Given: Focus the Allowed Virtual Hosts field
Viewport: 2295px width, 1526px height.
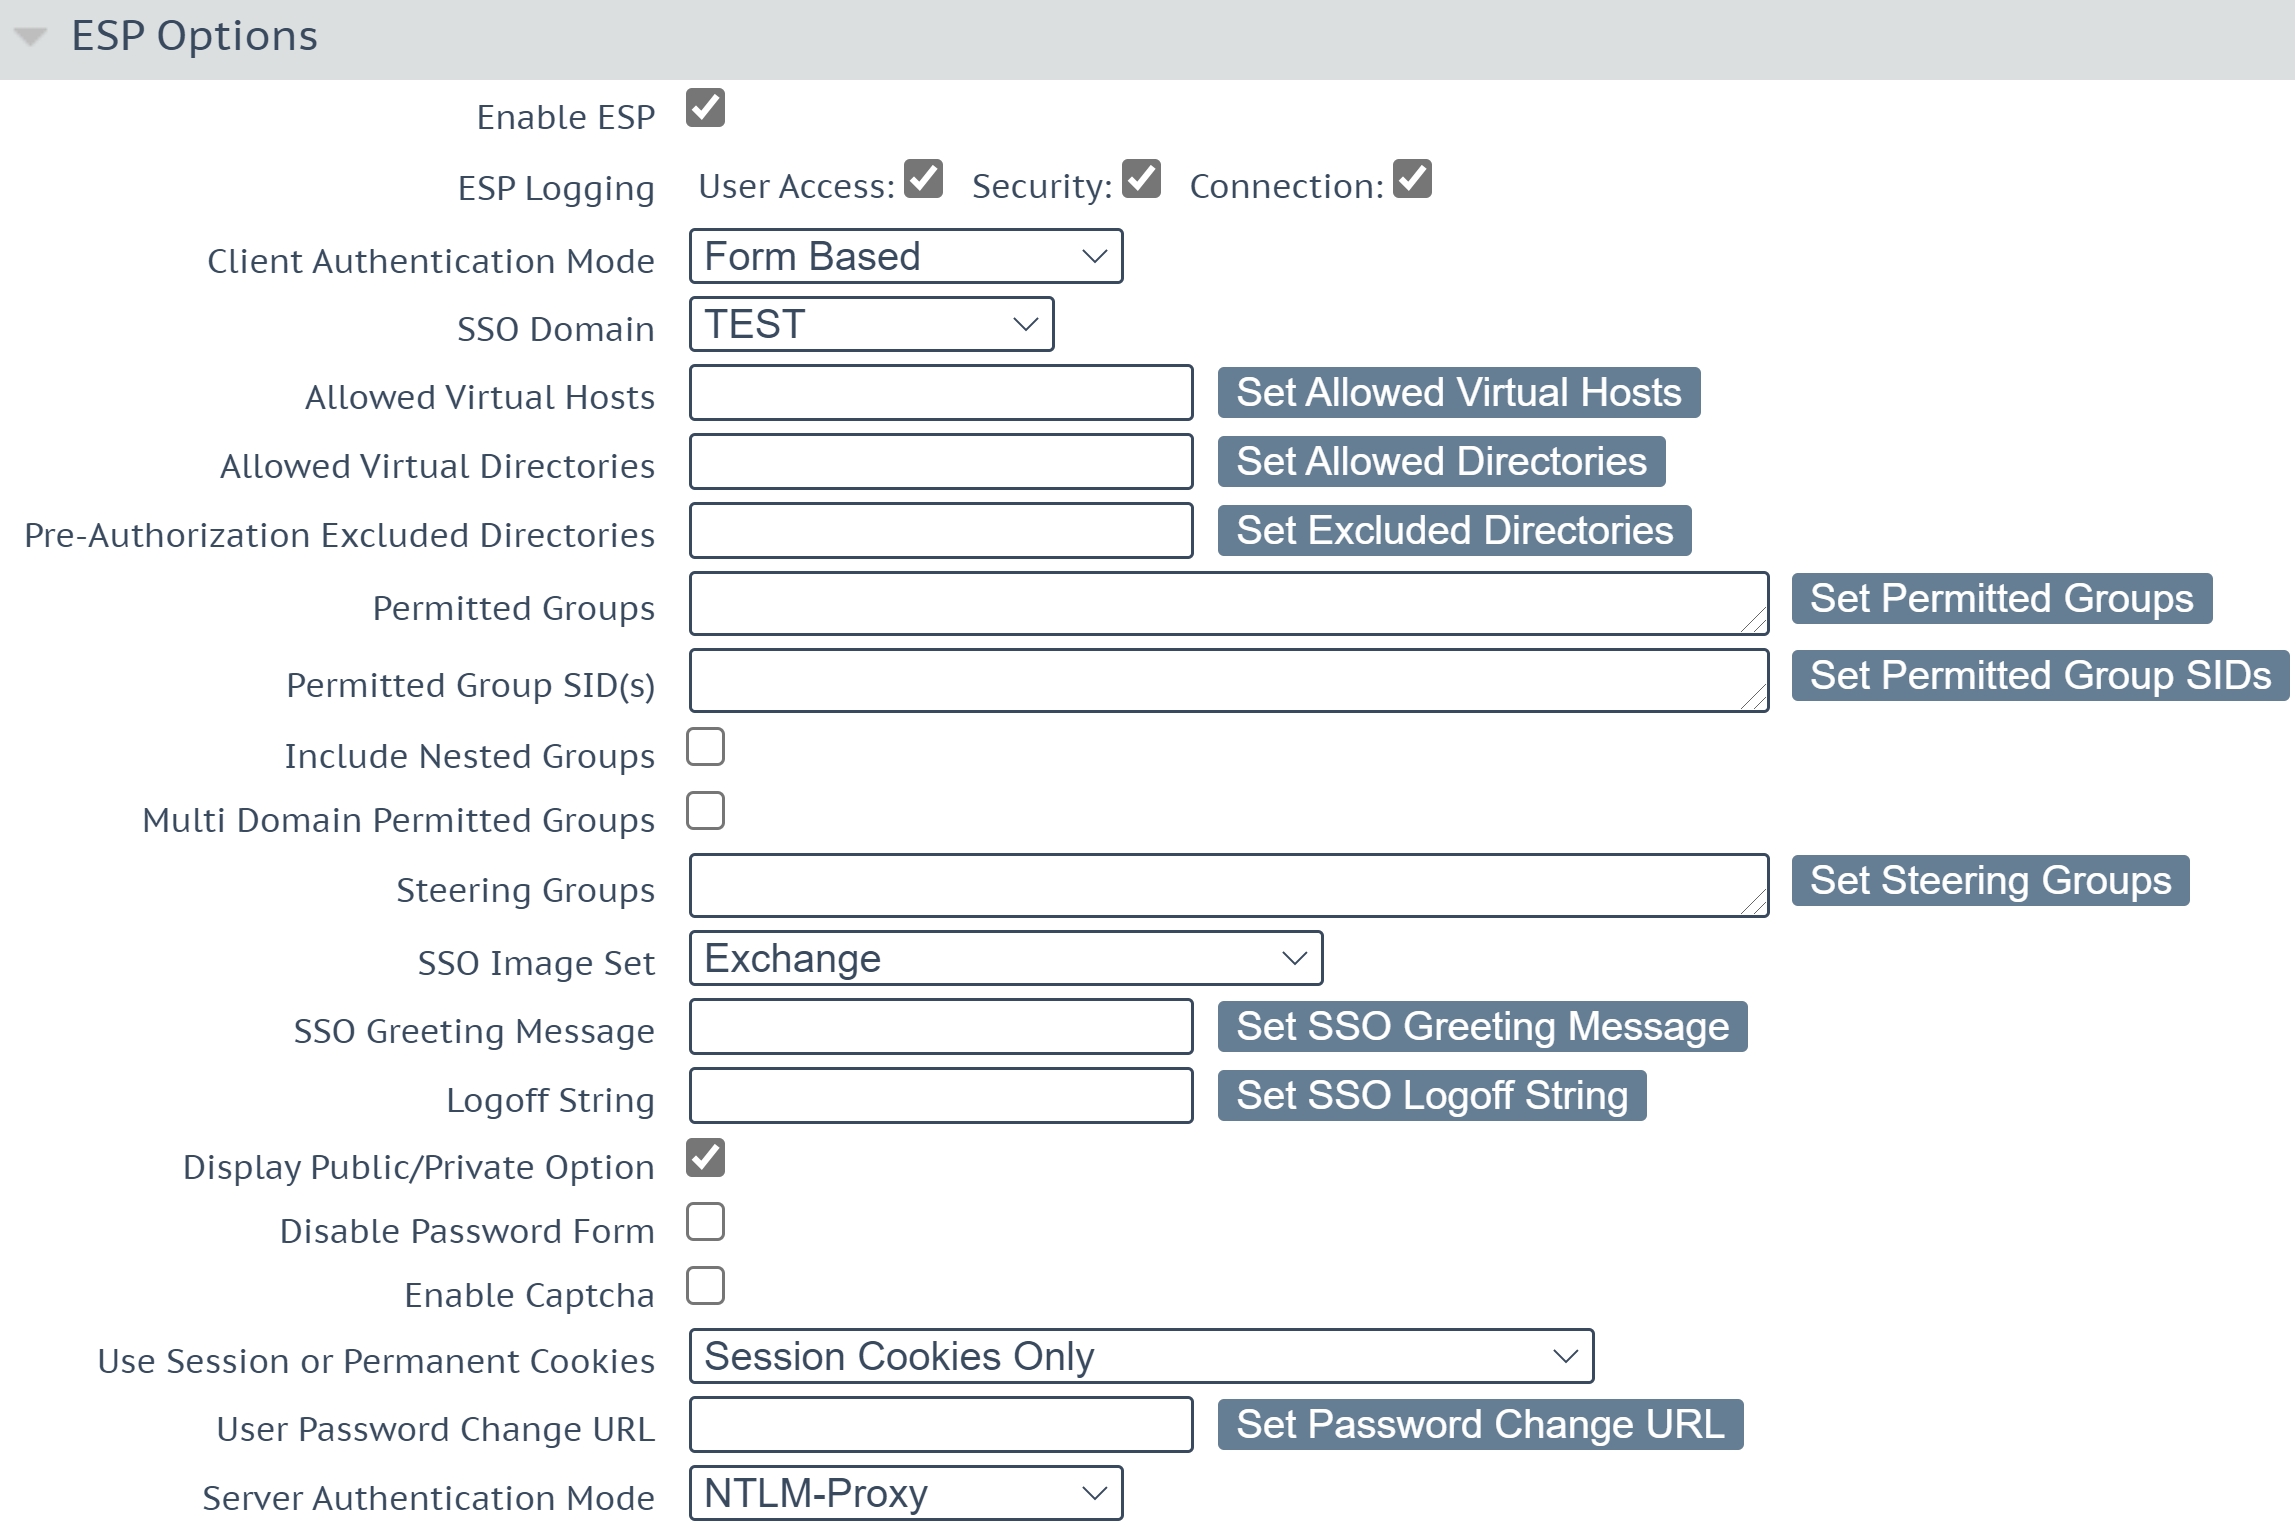Looking at the screenshot, I should click(941, 393).
